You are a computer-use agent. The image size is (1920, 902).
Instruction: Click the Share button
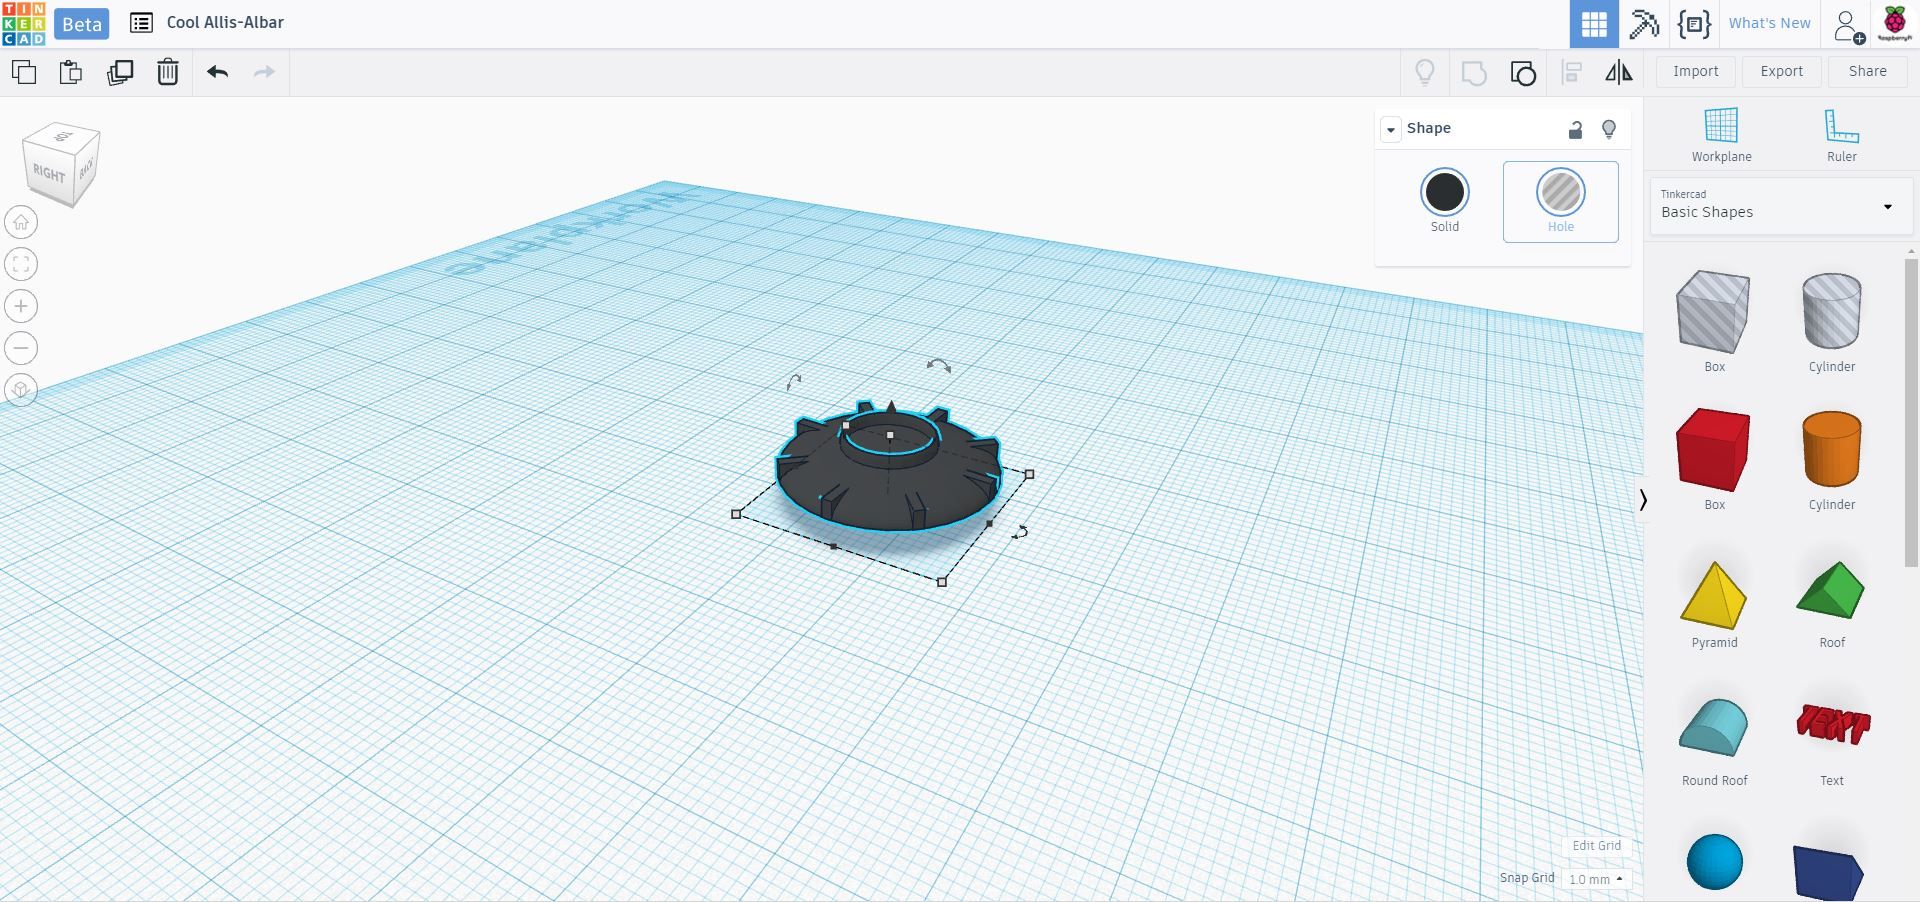[1867, 71]
